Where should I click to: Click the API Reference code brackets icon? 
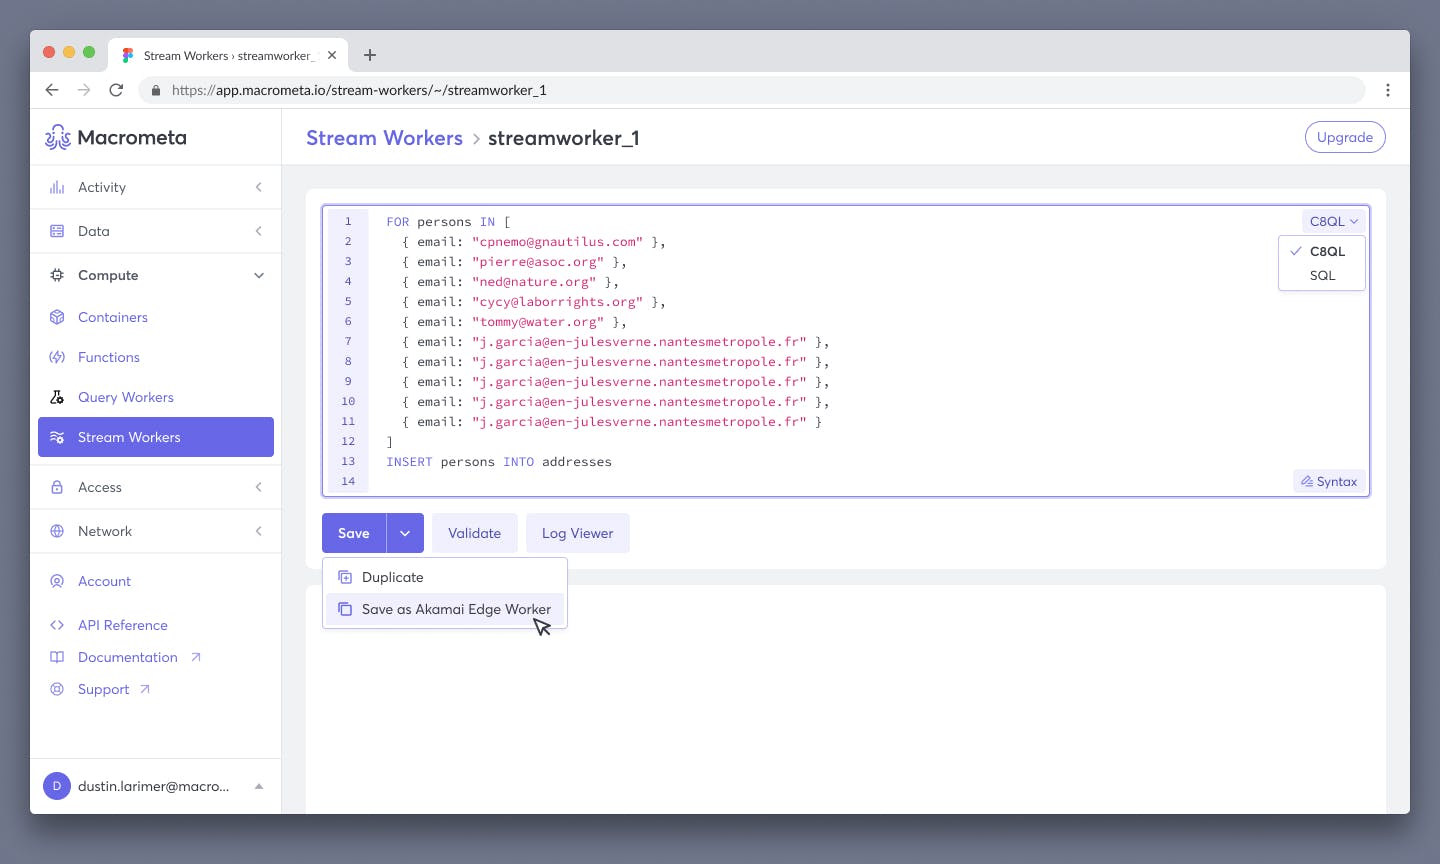[57, 625]
